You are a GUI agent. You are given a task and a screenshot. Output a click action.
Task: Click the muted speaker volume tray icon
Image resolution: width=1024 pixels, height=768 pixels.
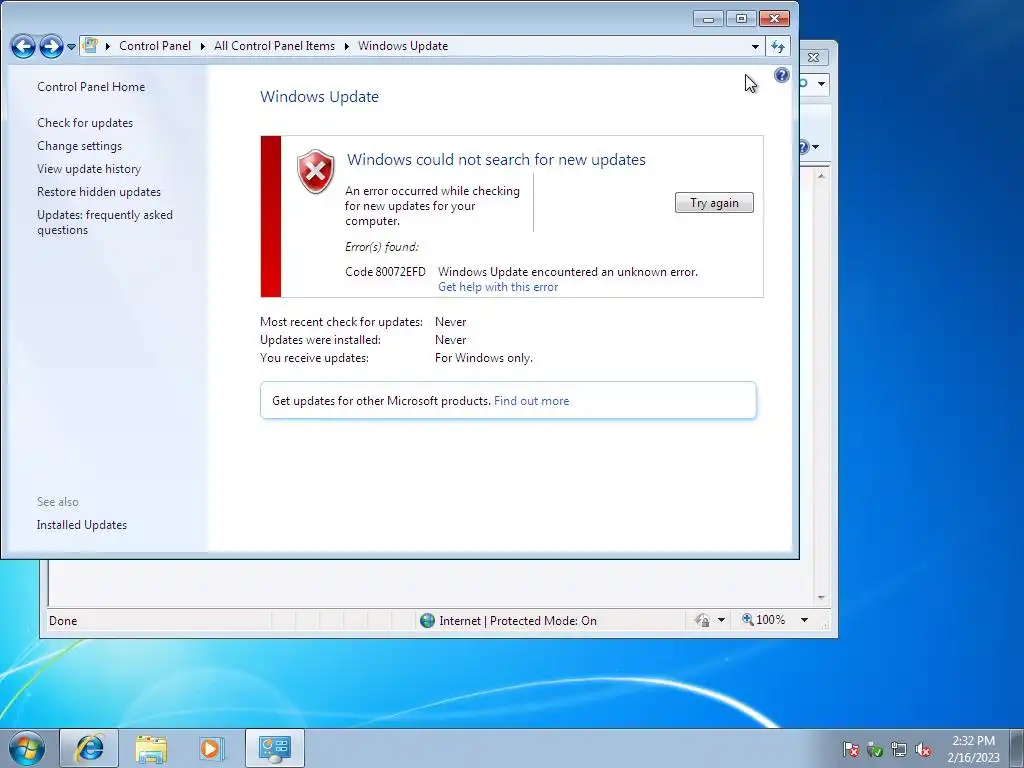click(x=923, y=750)
